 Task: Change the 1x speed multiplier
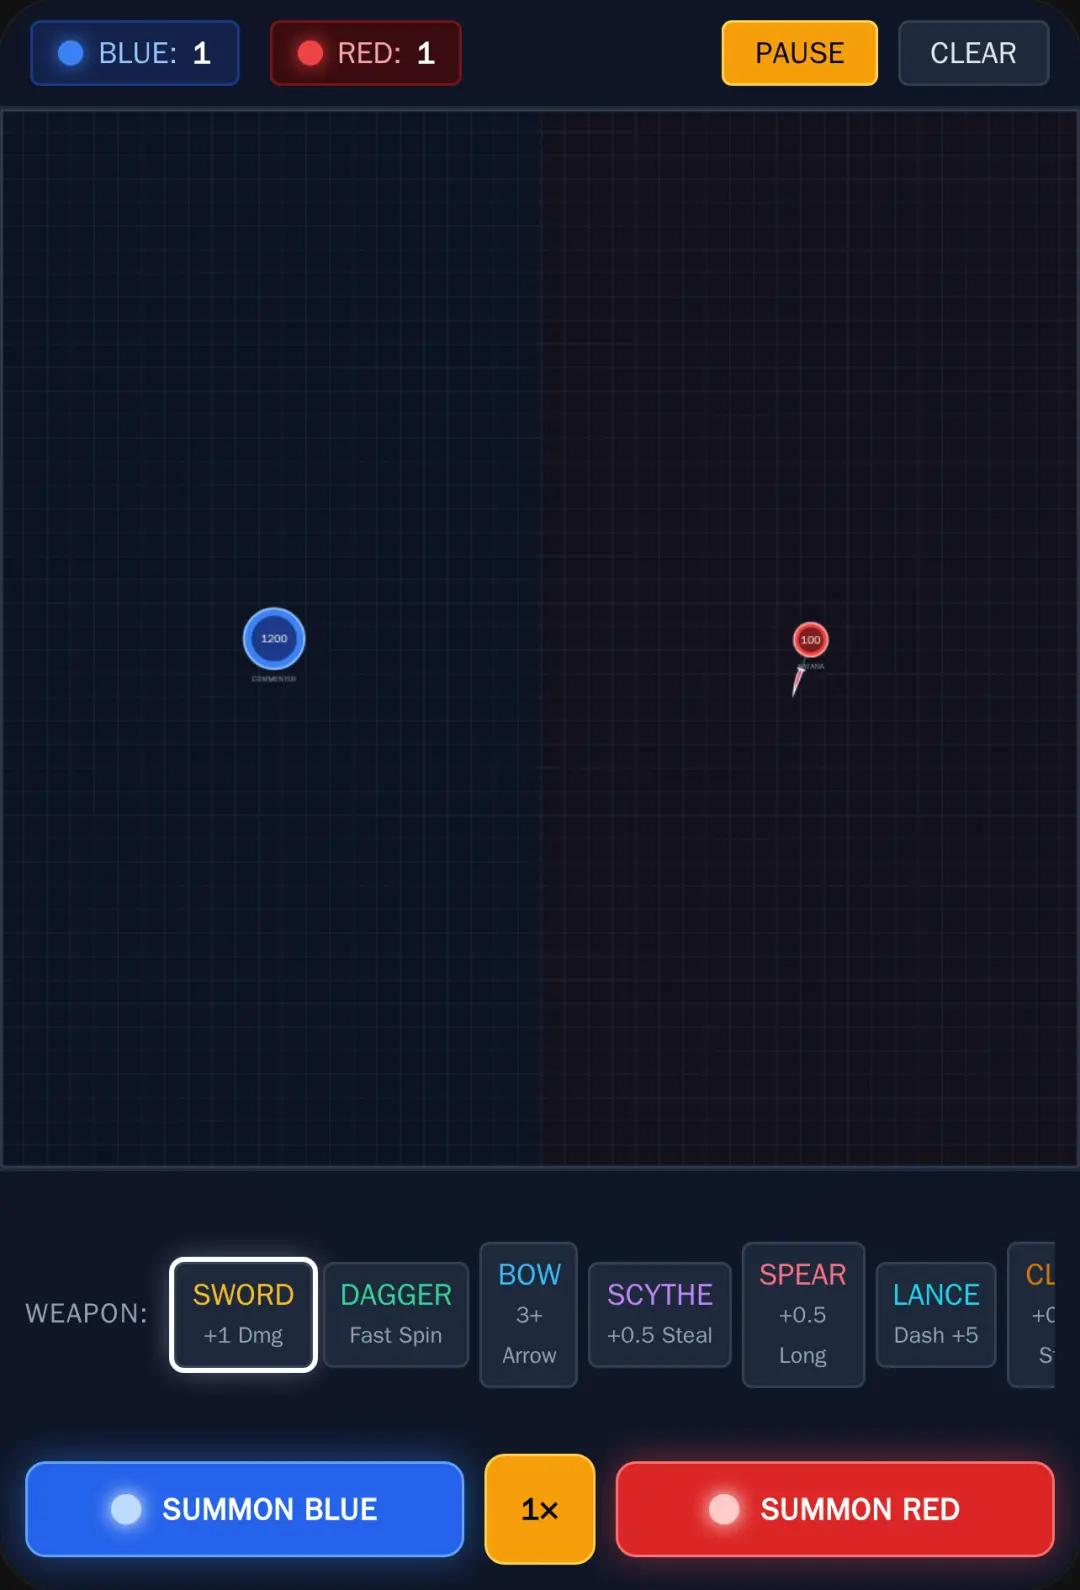[540, 1509]
